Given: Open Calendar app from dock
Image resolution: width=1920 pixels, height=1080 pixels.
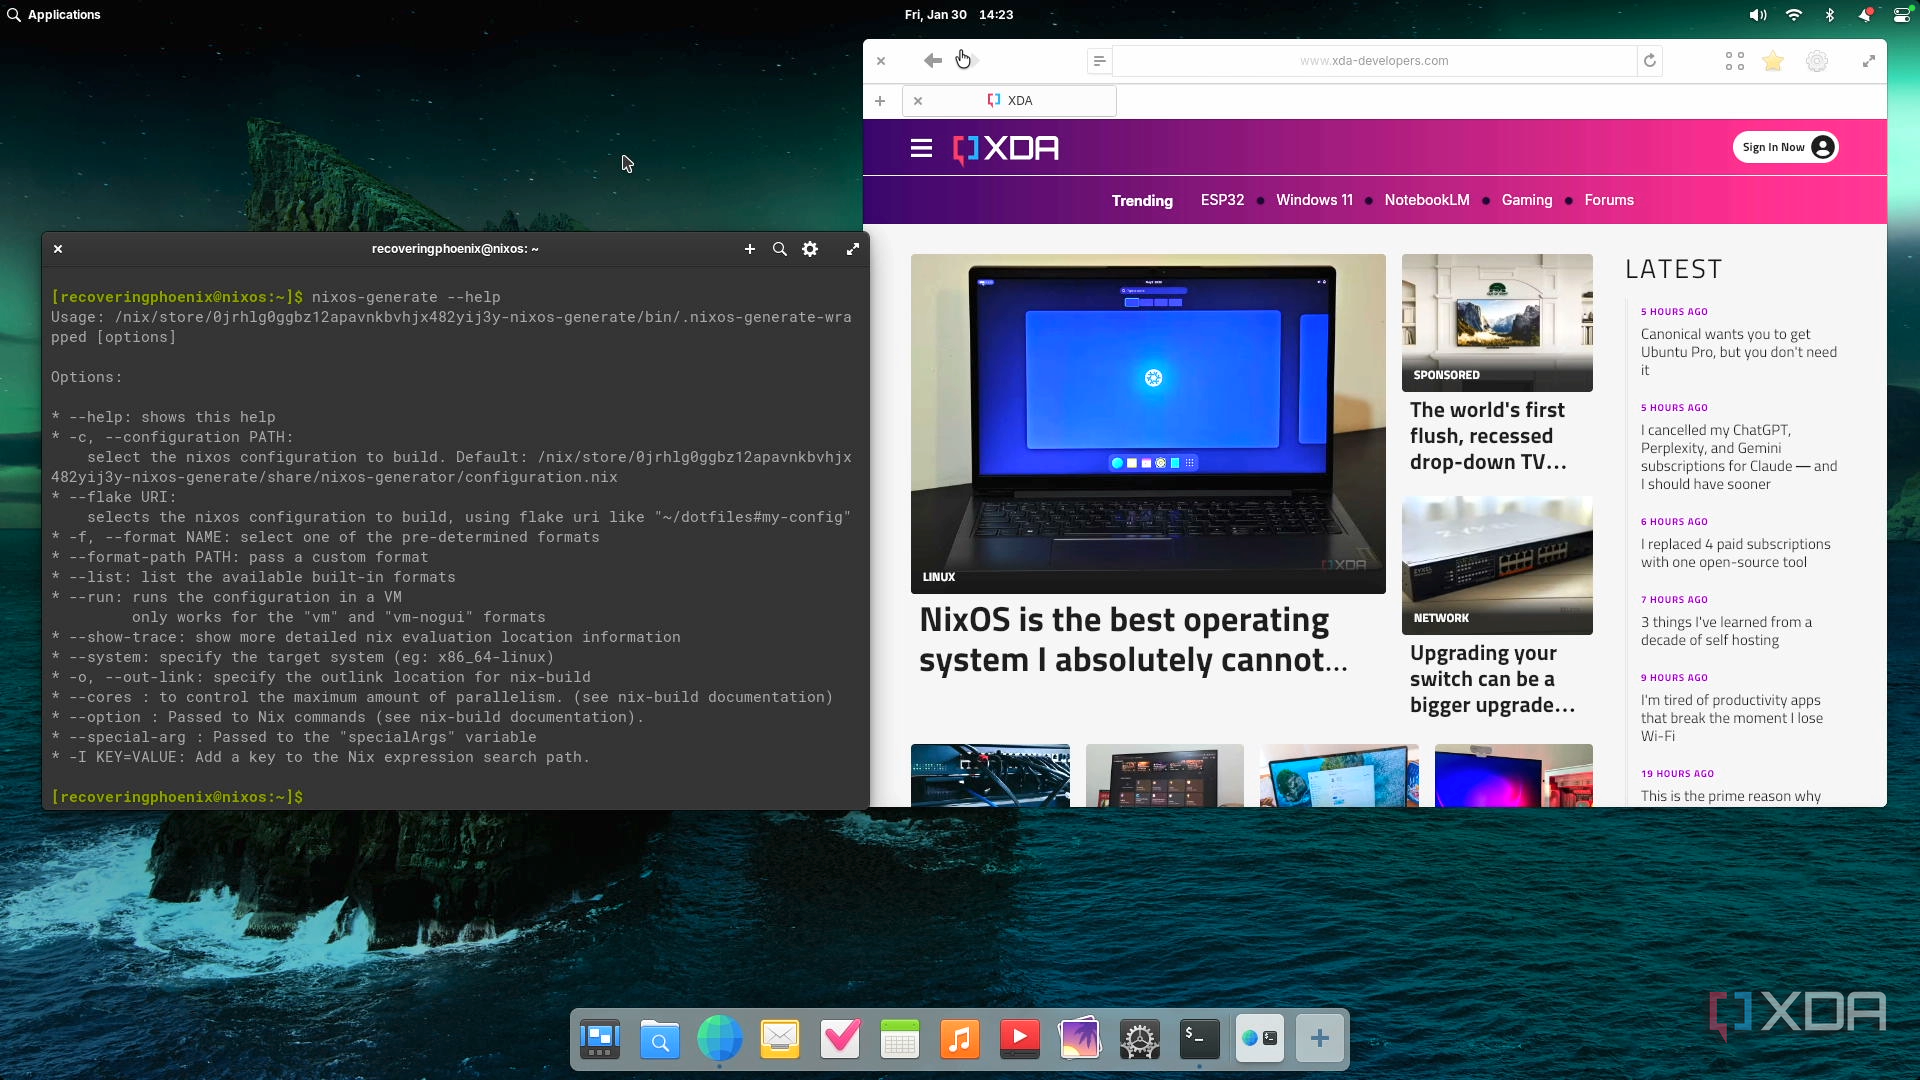Looking at the screenshot, I should point(900,1040).
